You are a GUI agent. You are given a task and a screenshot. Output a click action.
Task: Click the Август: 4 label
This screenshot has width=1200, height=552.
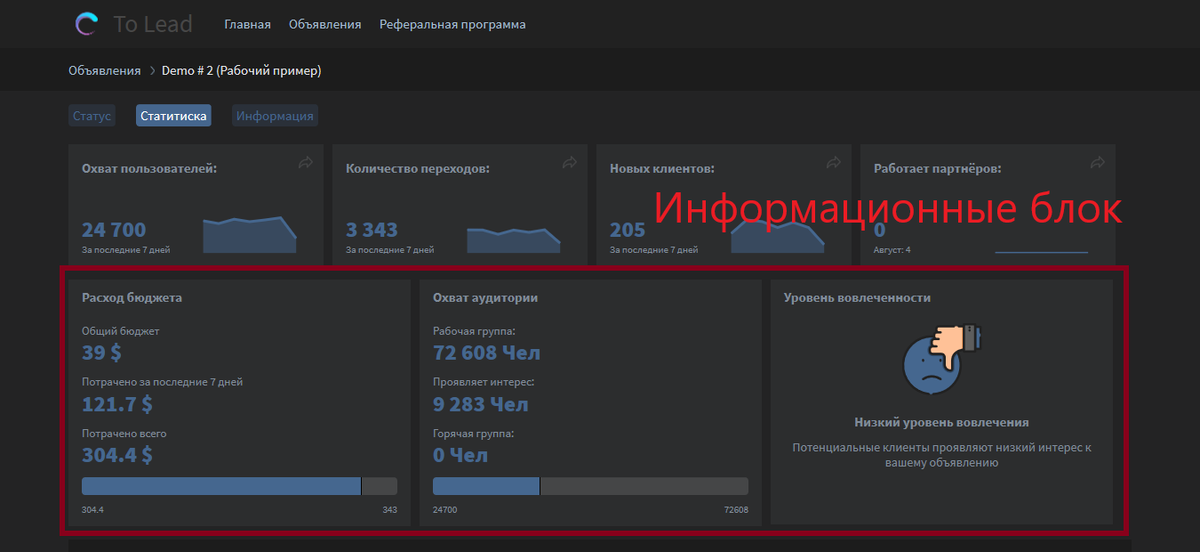(892, 250)
